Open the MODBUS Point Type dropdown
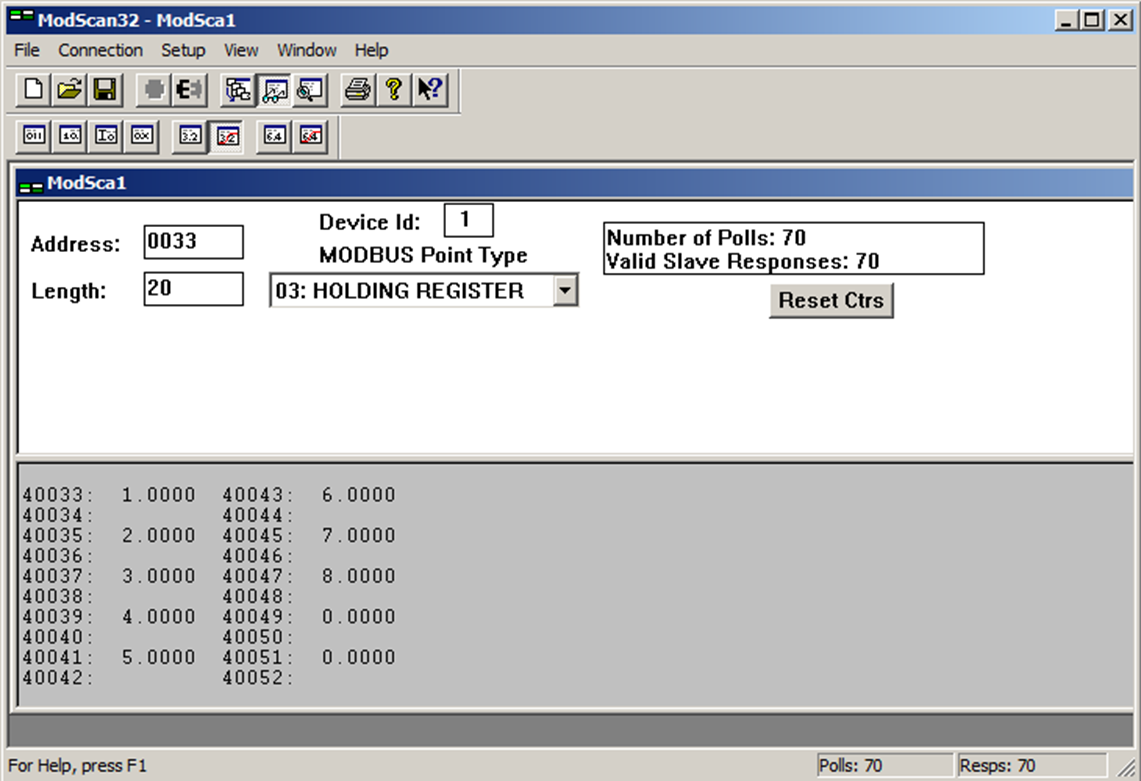 [567, 290]
